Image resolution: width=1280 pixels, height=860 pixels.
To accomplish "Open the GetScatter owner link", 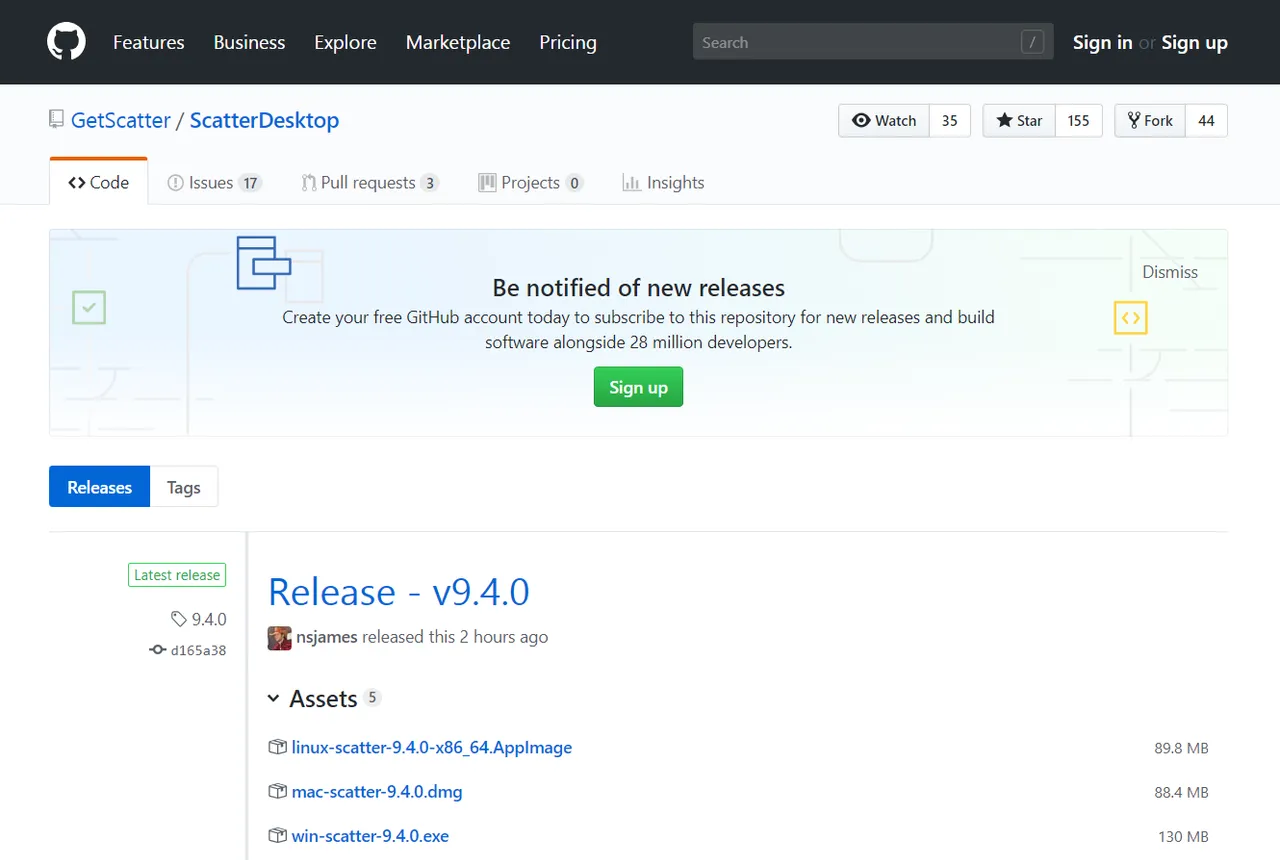I will pyautogui.click(x=121, y=120).
